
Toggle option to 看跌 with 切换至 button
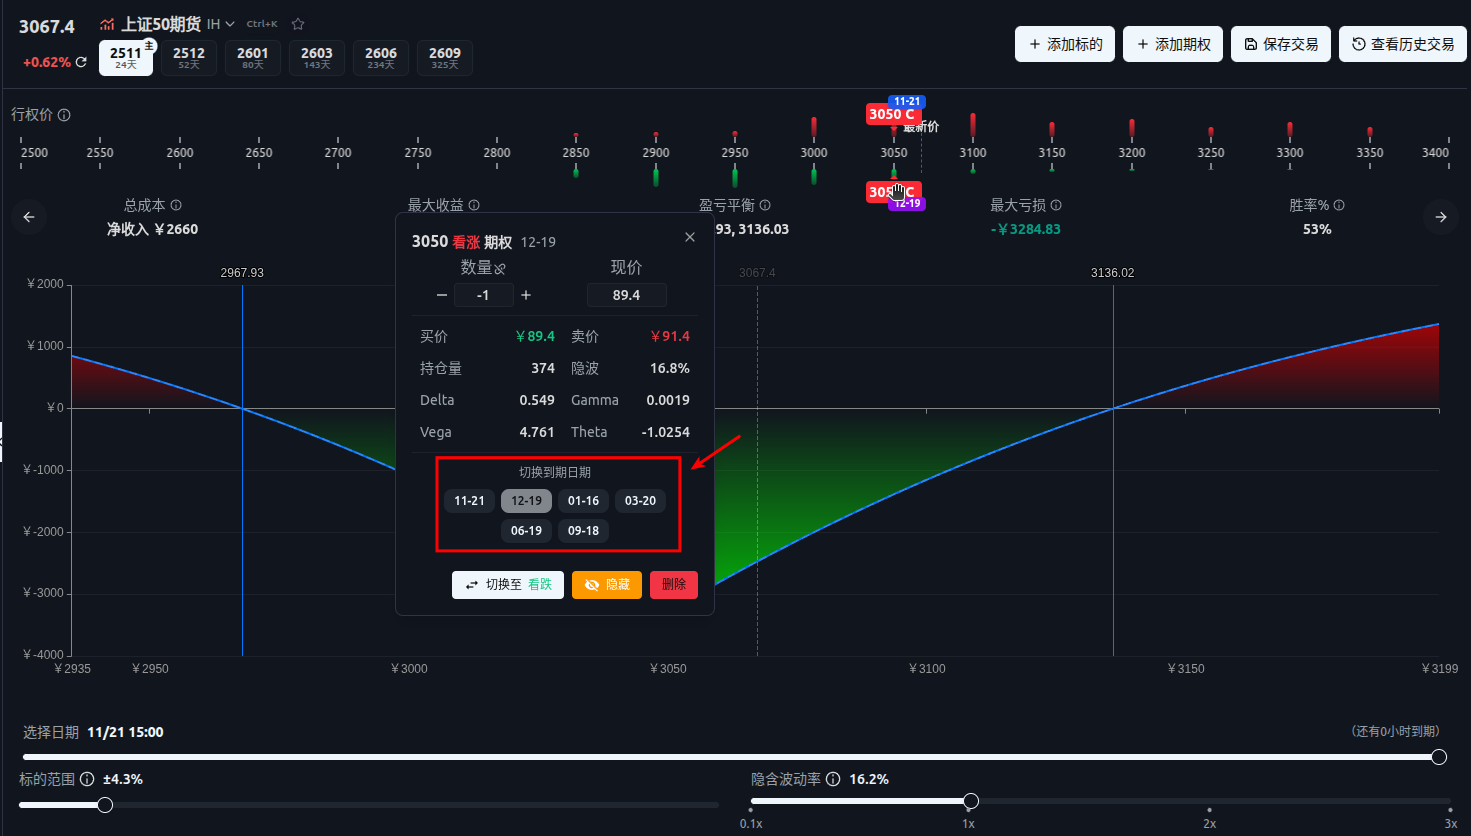pos(508,585)
